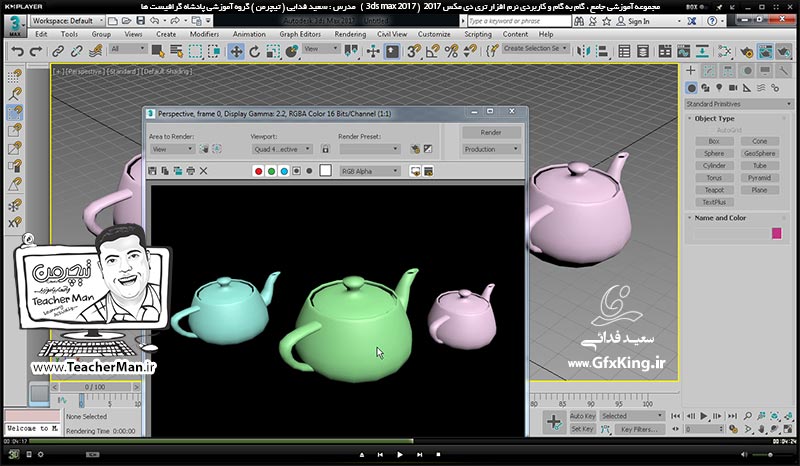Clear the rendered image with X icon
This screenshot has height=466, width=800.
tap(204, 171)
